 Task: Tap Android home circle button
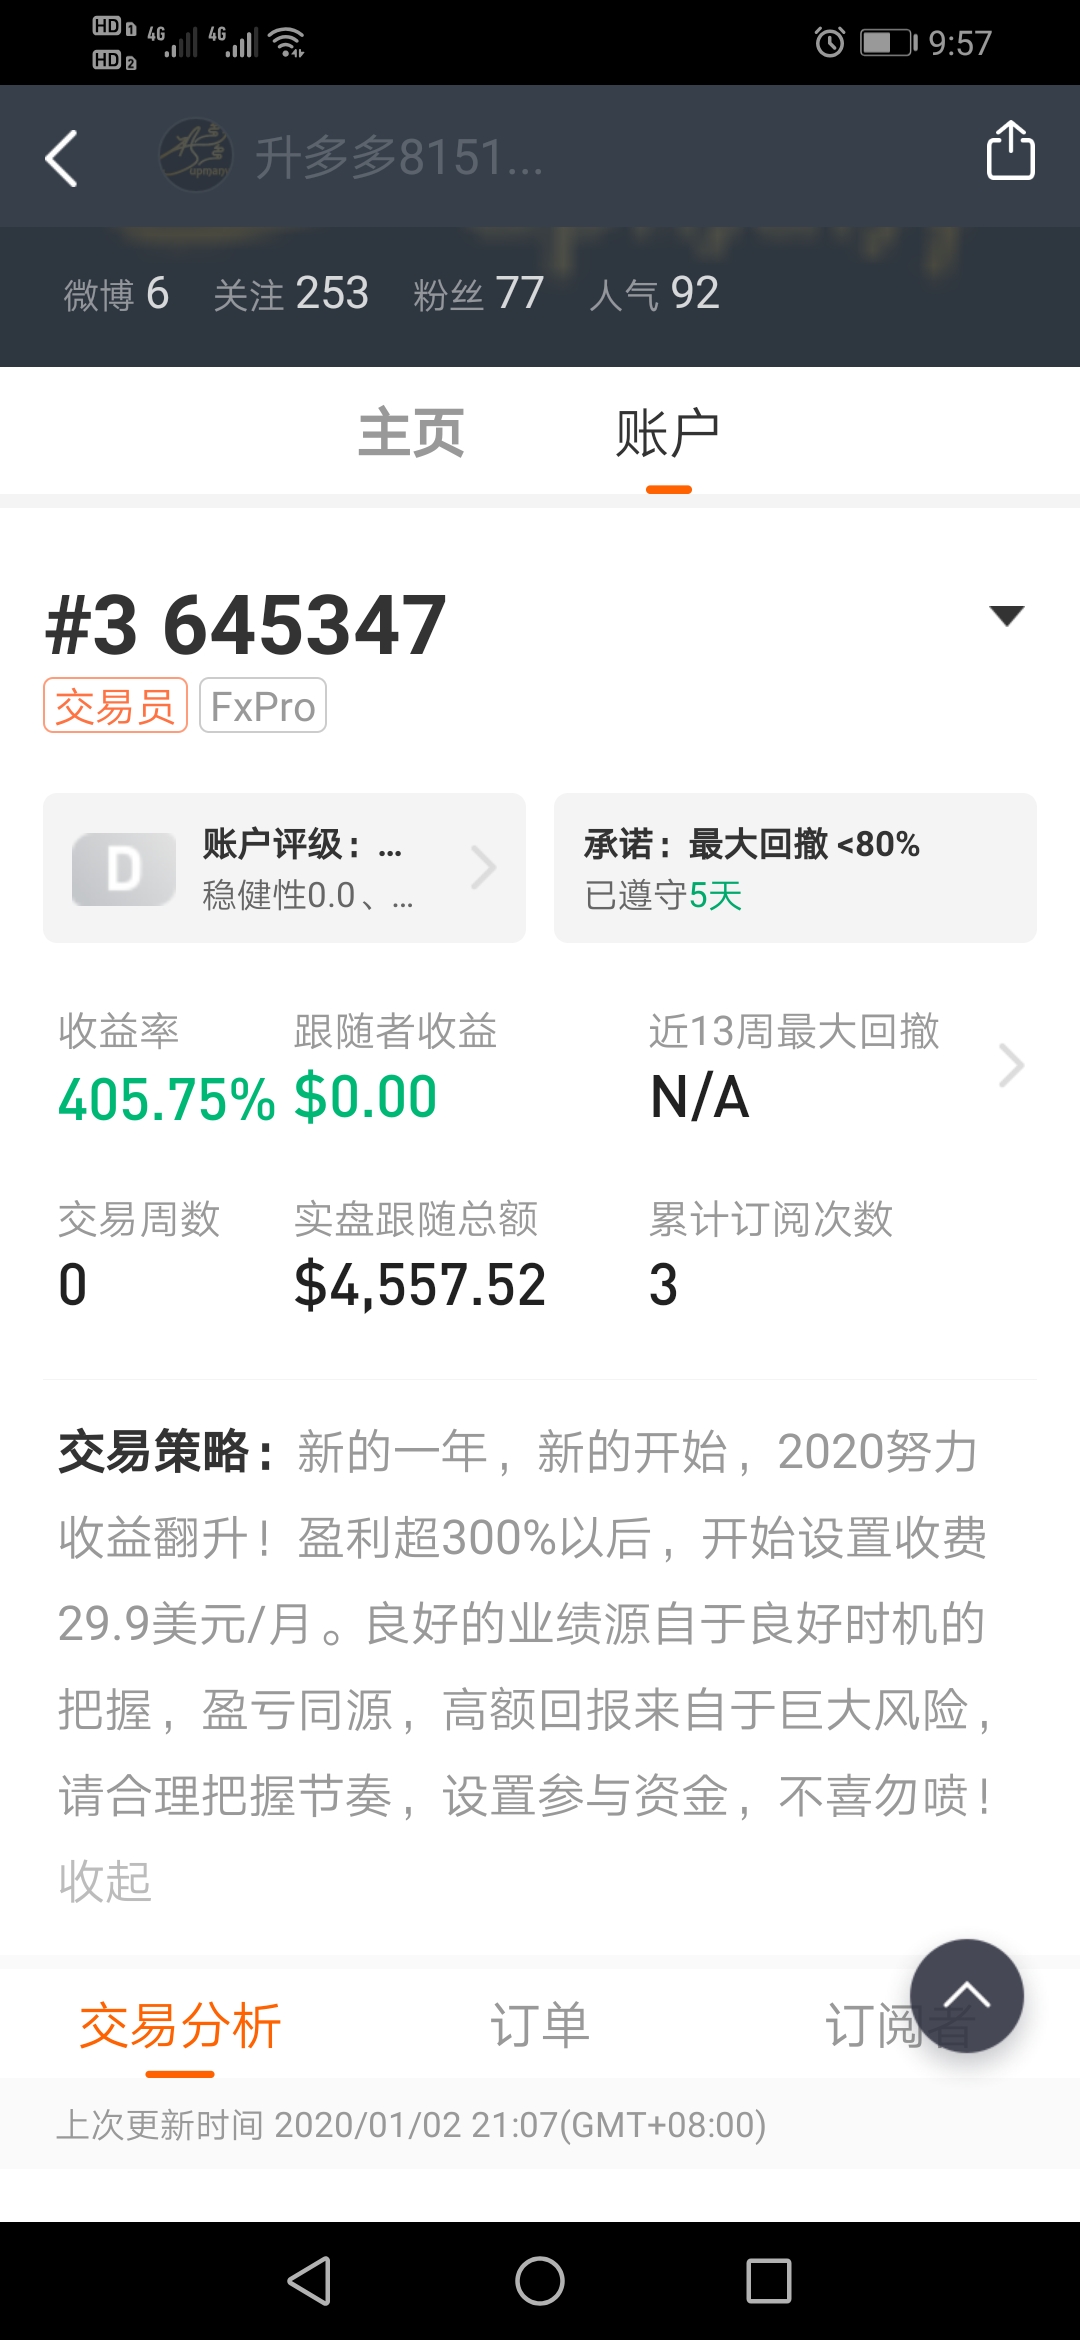[540, 2281]
